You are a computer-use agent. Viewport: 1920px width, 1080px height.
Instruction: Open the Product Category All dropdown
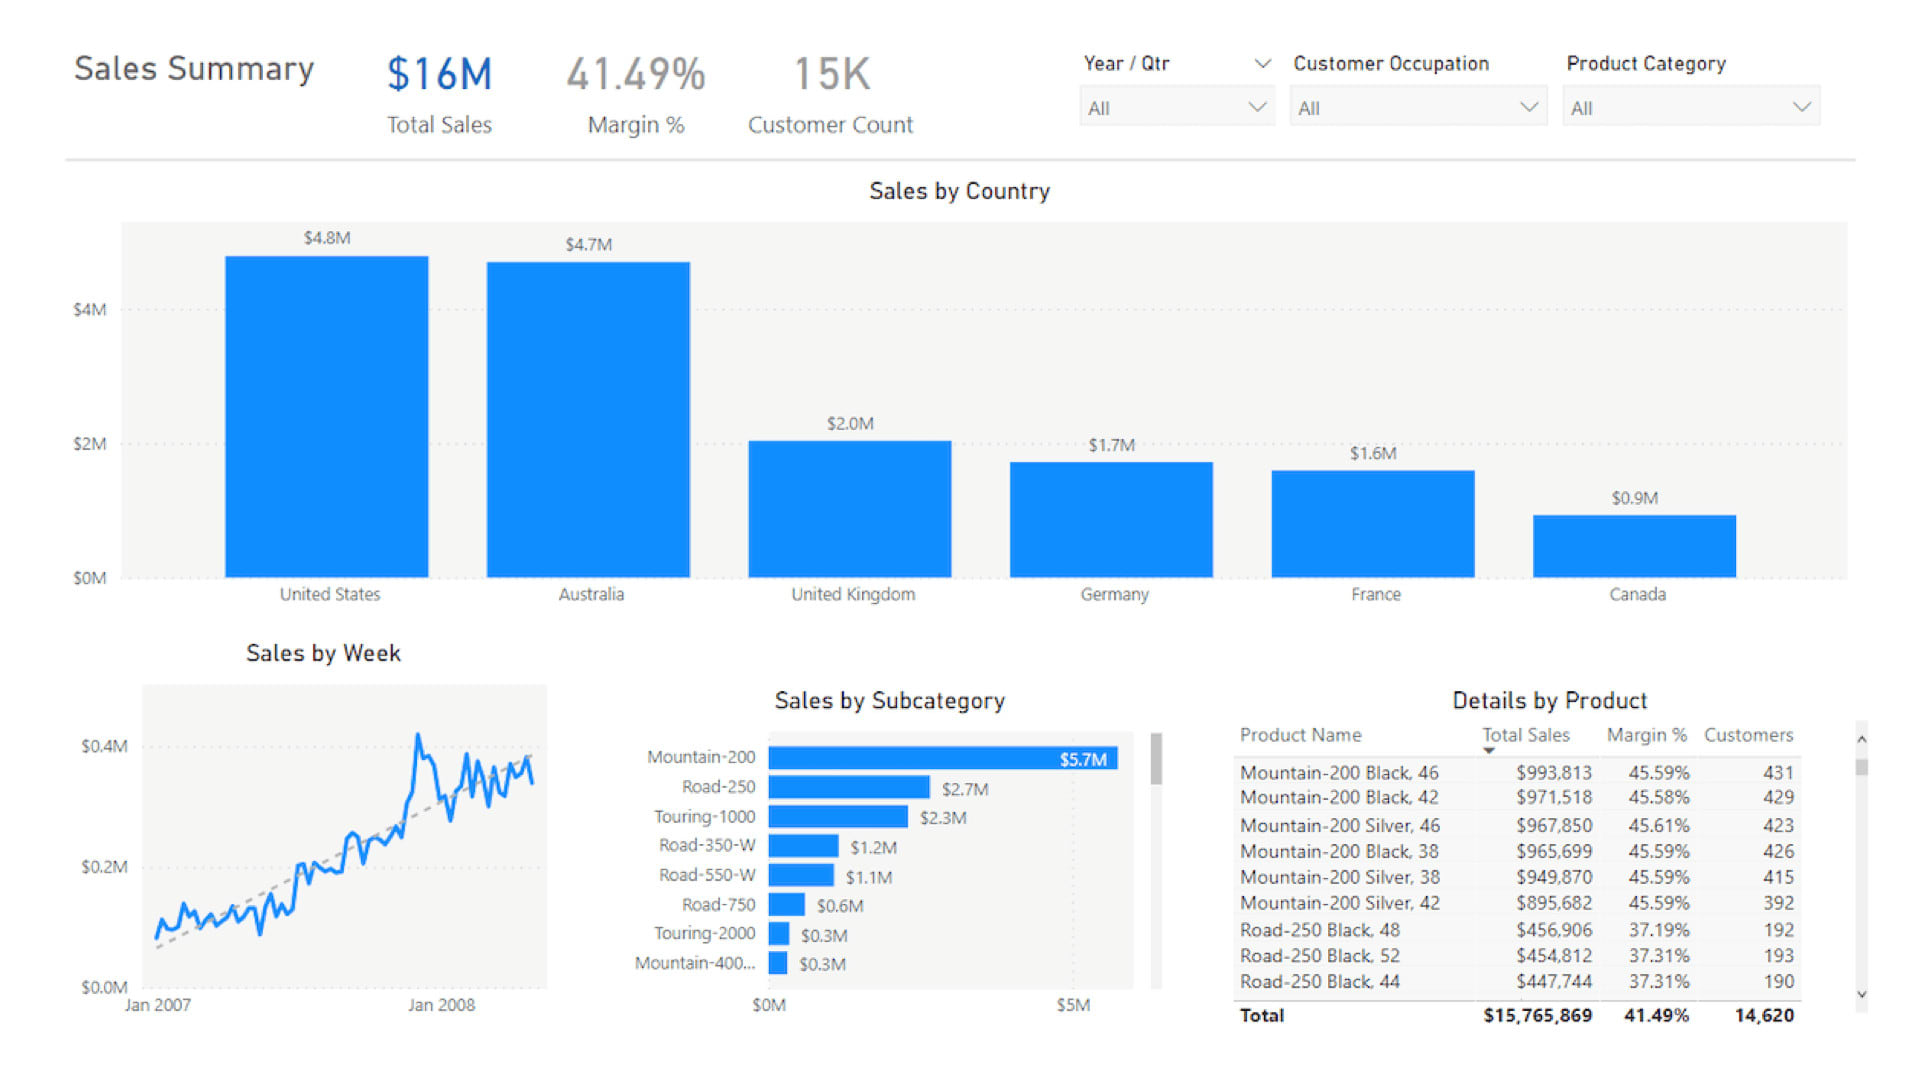(1690, 107)
